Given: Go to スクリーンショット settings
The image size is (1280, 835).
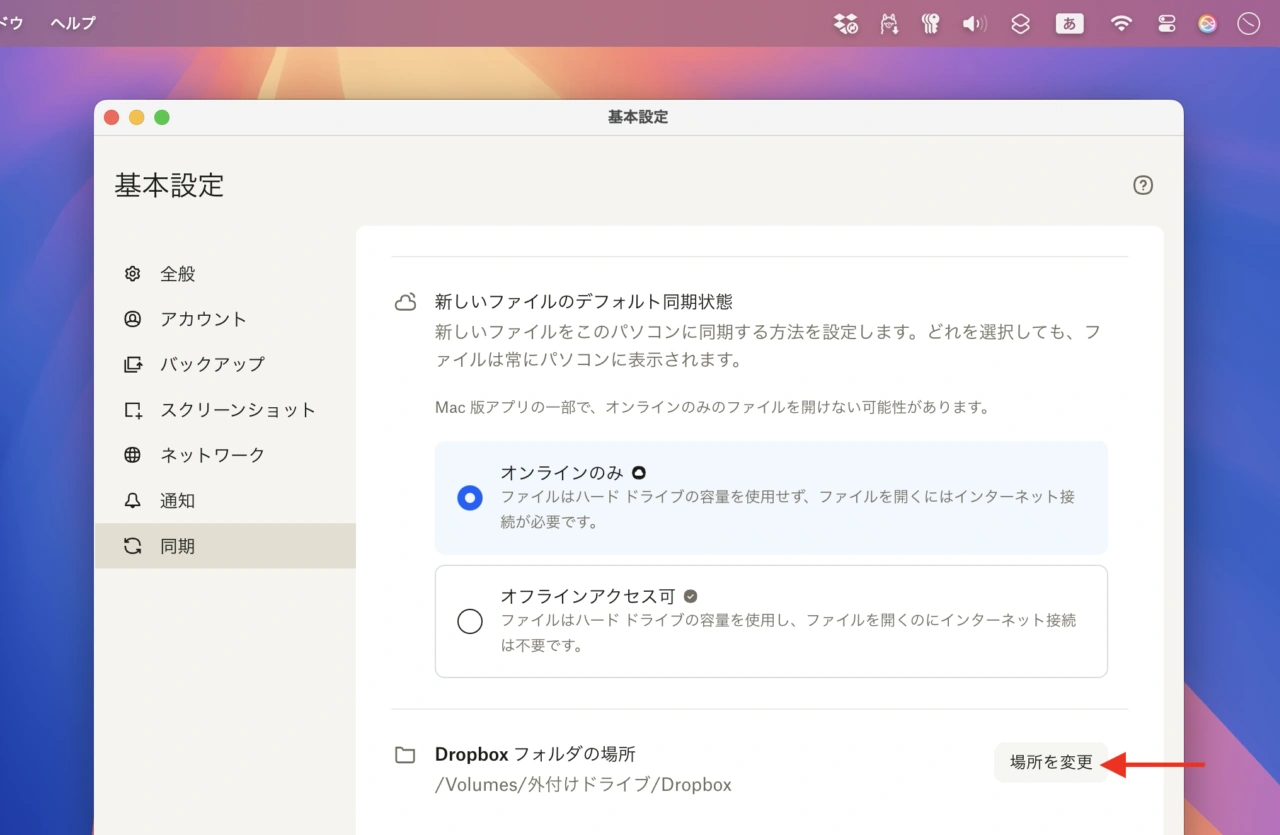Looking at the screenshot, I should (x=237, y=410).
